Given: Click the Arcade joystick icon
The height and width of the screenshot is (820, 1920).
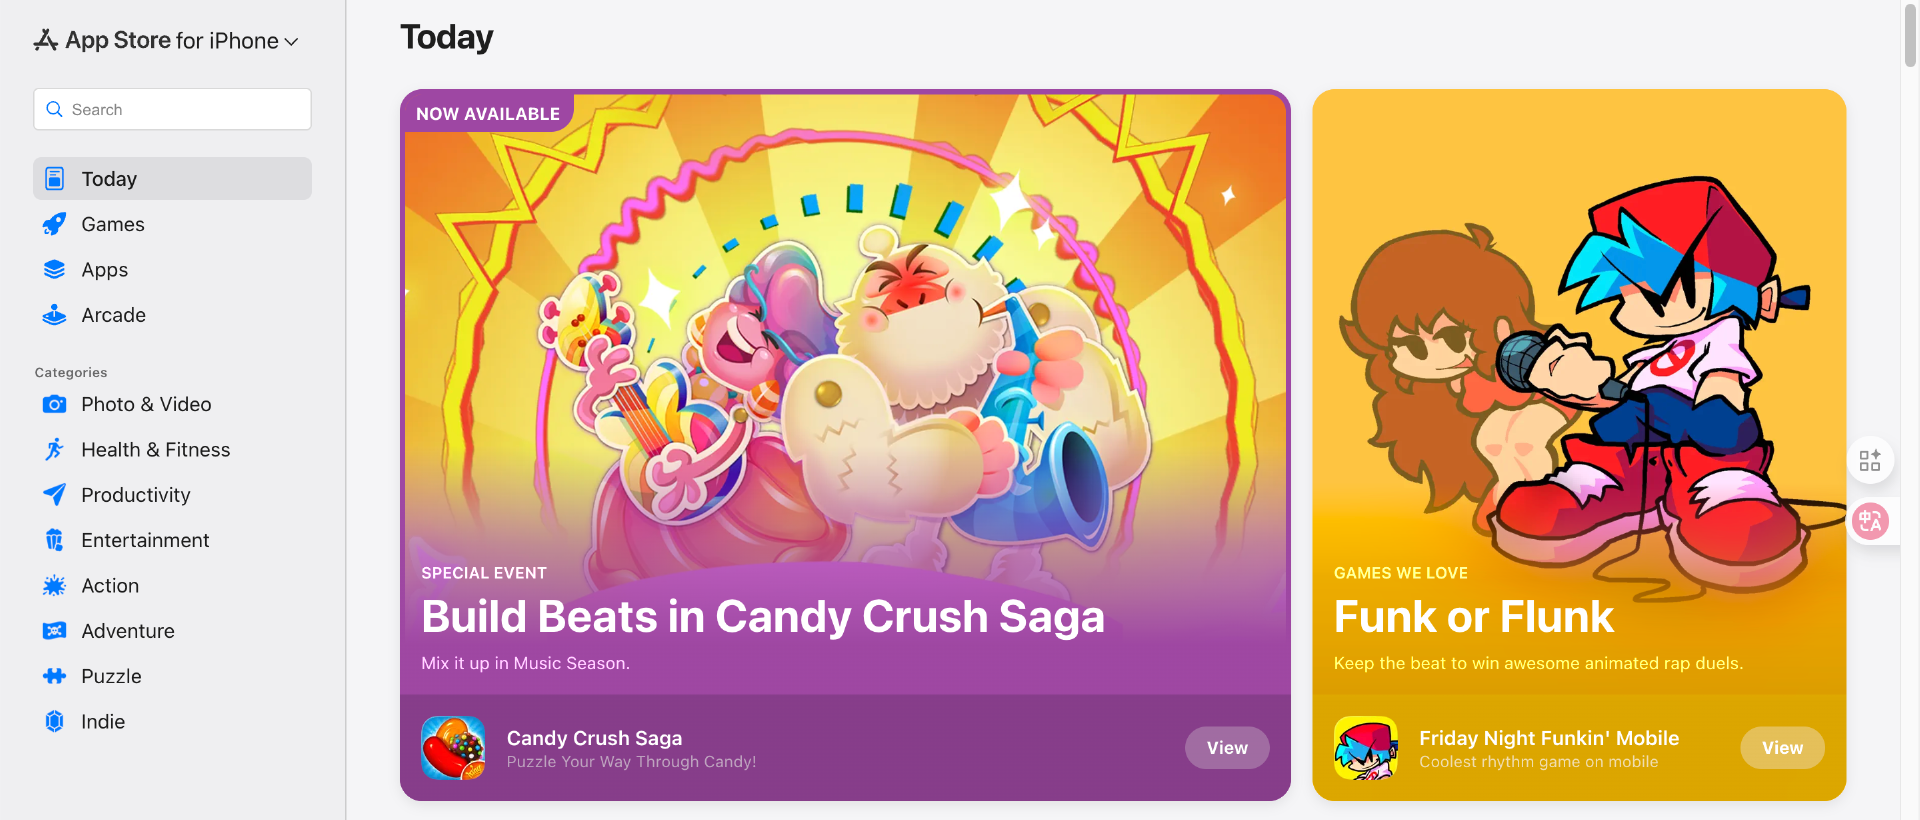Looking at the screenshot, I should [54, 315].
